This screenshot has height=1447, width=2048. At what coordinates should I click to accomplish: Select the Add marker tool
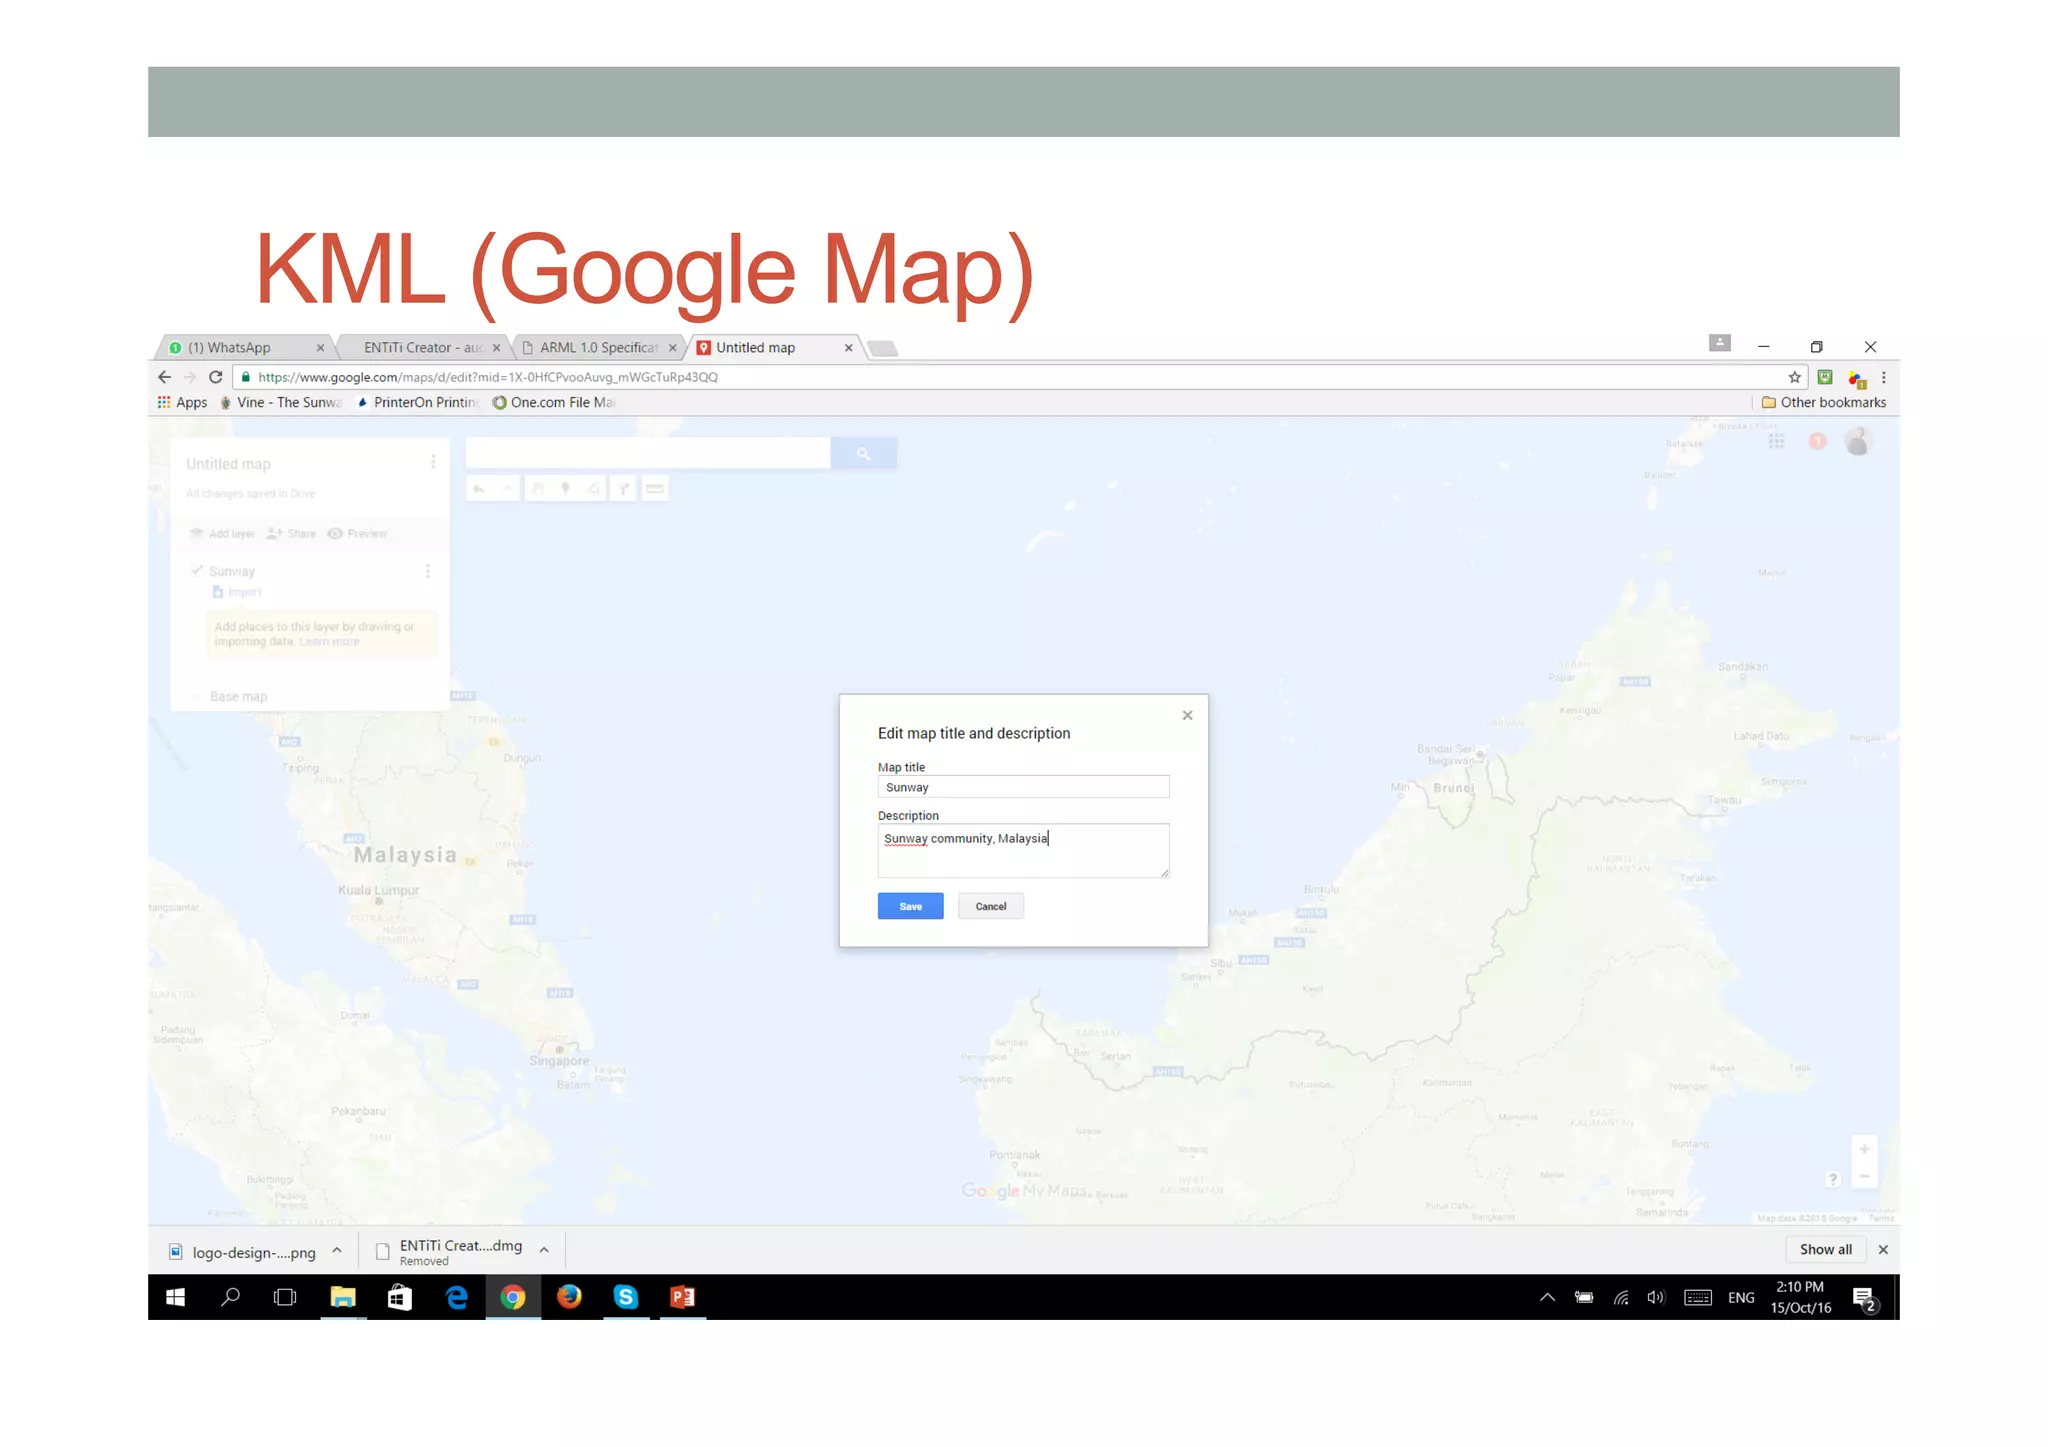click(x=566, y=489)
